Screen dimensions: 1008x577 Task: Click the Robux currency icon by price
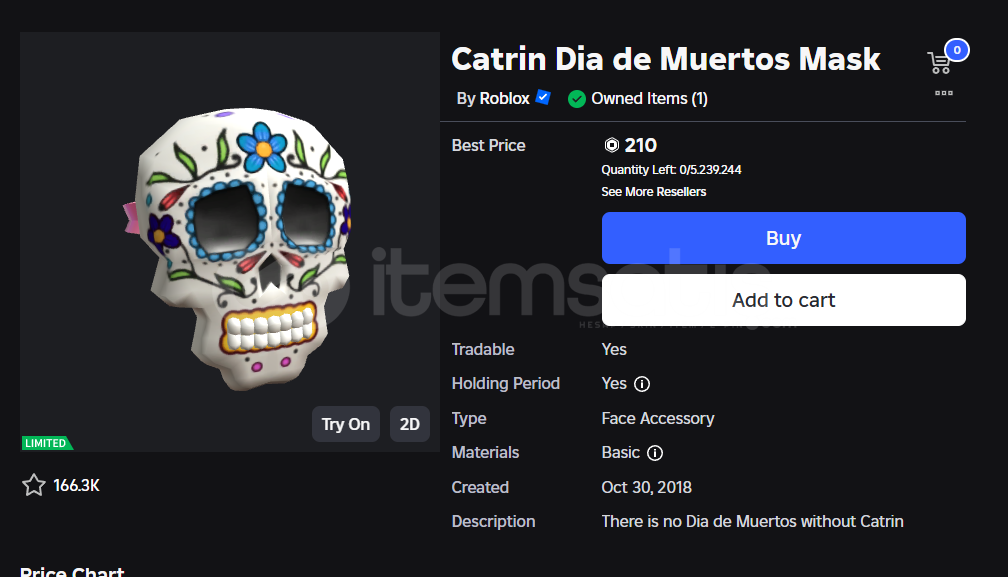click(x=612, y=146)
